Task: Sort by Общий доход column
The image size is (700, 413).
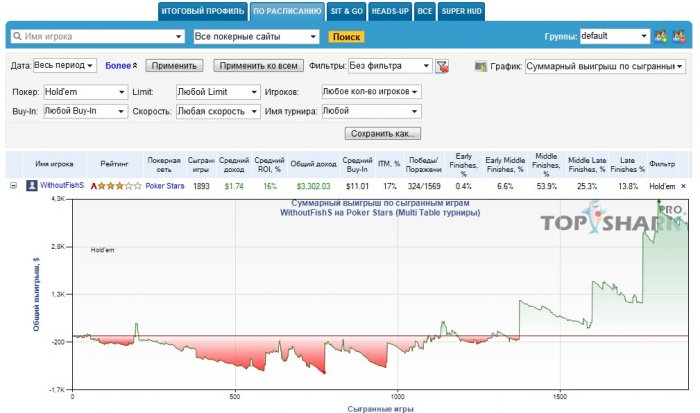Action: (313, 164)
